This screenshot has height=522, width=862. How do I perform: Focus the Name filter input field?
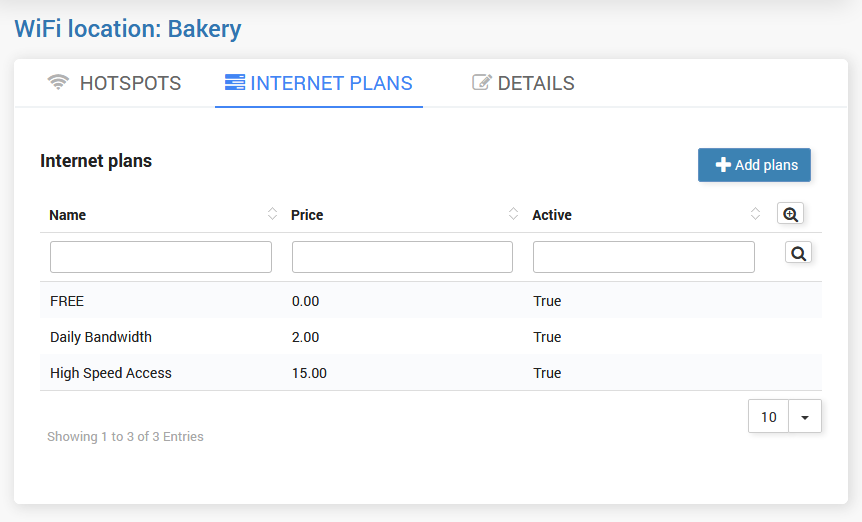click(161, 257)
